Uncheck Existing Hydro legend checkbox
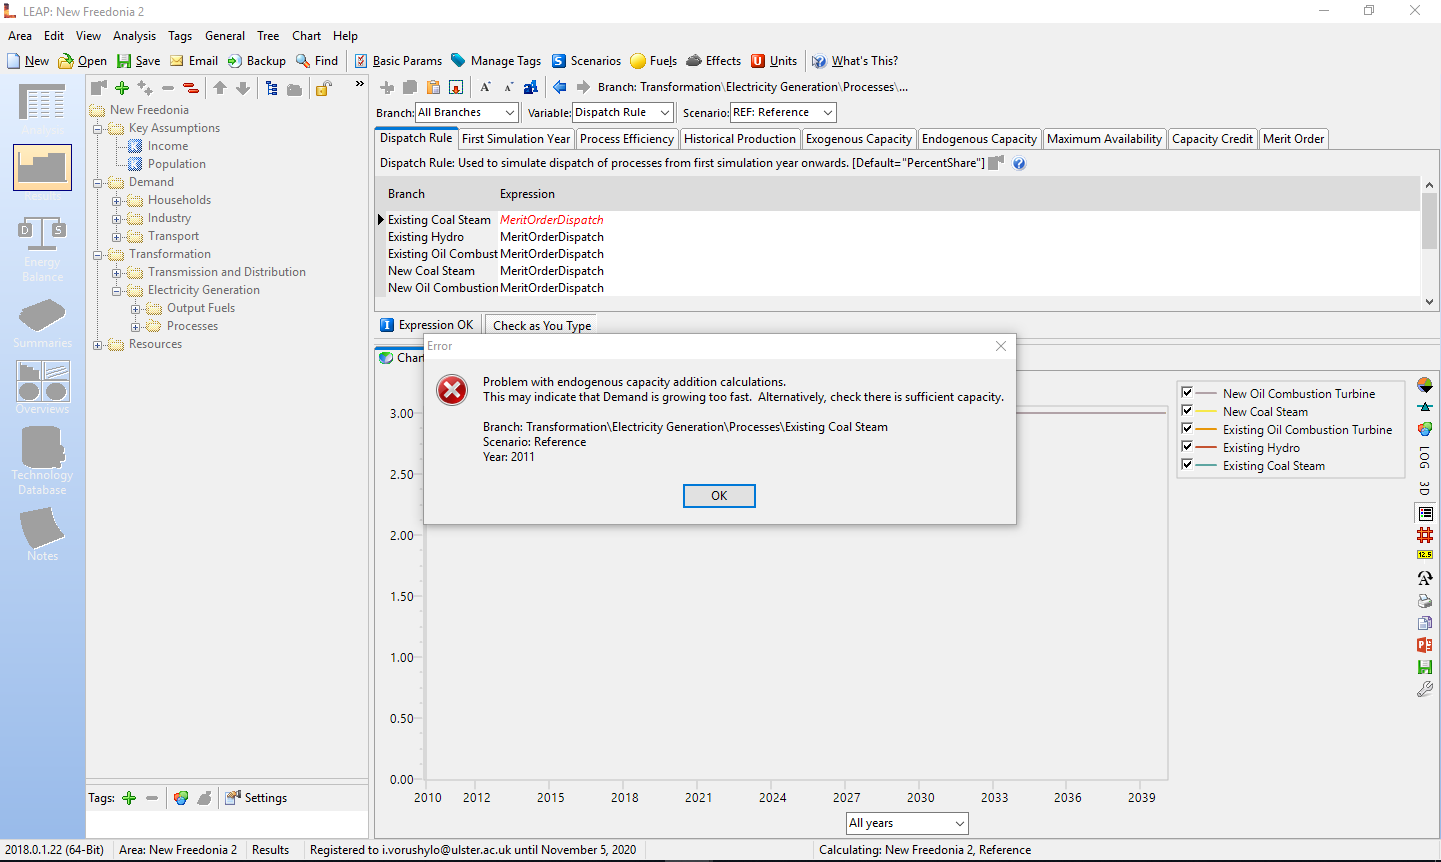The image size is (1441, 862). pyautogui.click(x=1187, y=446)
